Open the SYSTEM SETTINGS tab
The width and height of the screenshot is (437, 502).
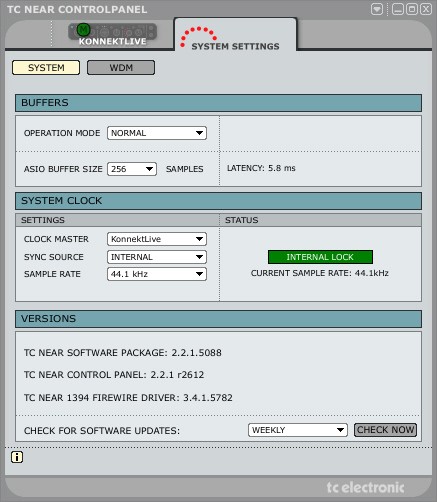pyautogui.click(x=235, y=35)
